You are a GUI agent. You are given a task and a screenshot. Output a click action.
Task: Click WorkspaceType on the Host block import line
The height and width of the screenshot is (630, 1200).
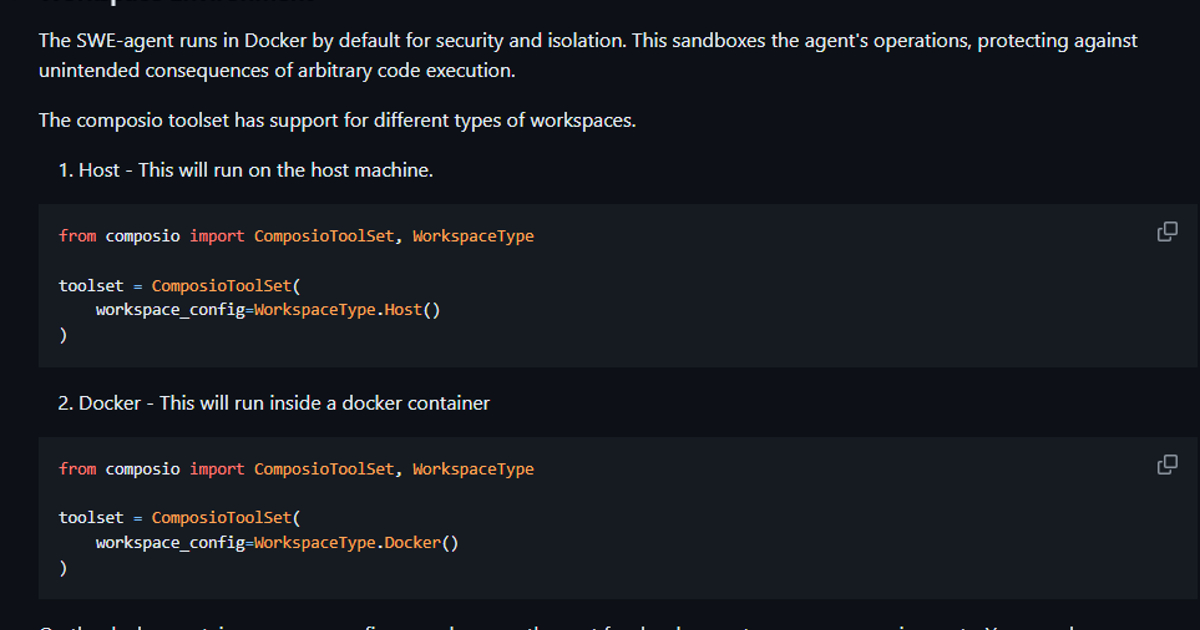(473, 236)
